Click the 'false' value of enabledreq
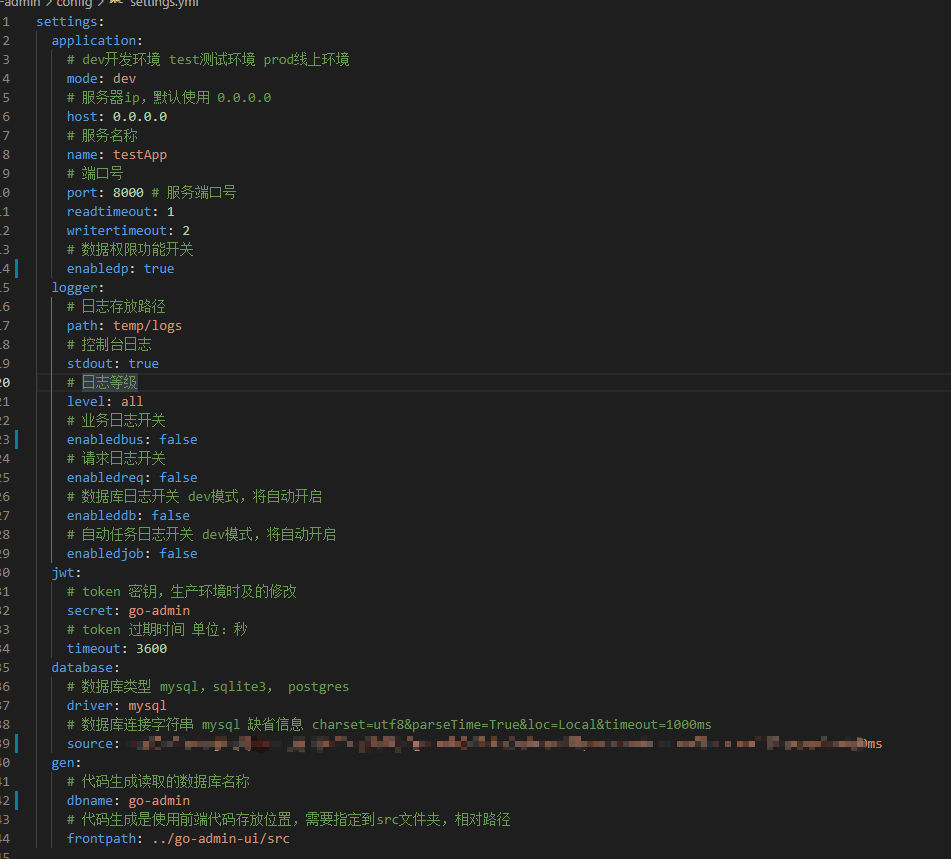Screen dimensions: 951x859 pyautogui.click(x=178, y=478)
